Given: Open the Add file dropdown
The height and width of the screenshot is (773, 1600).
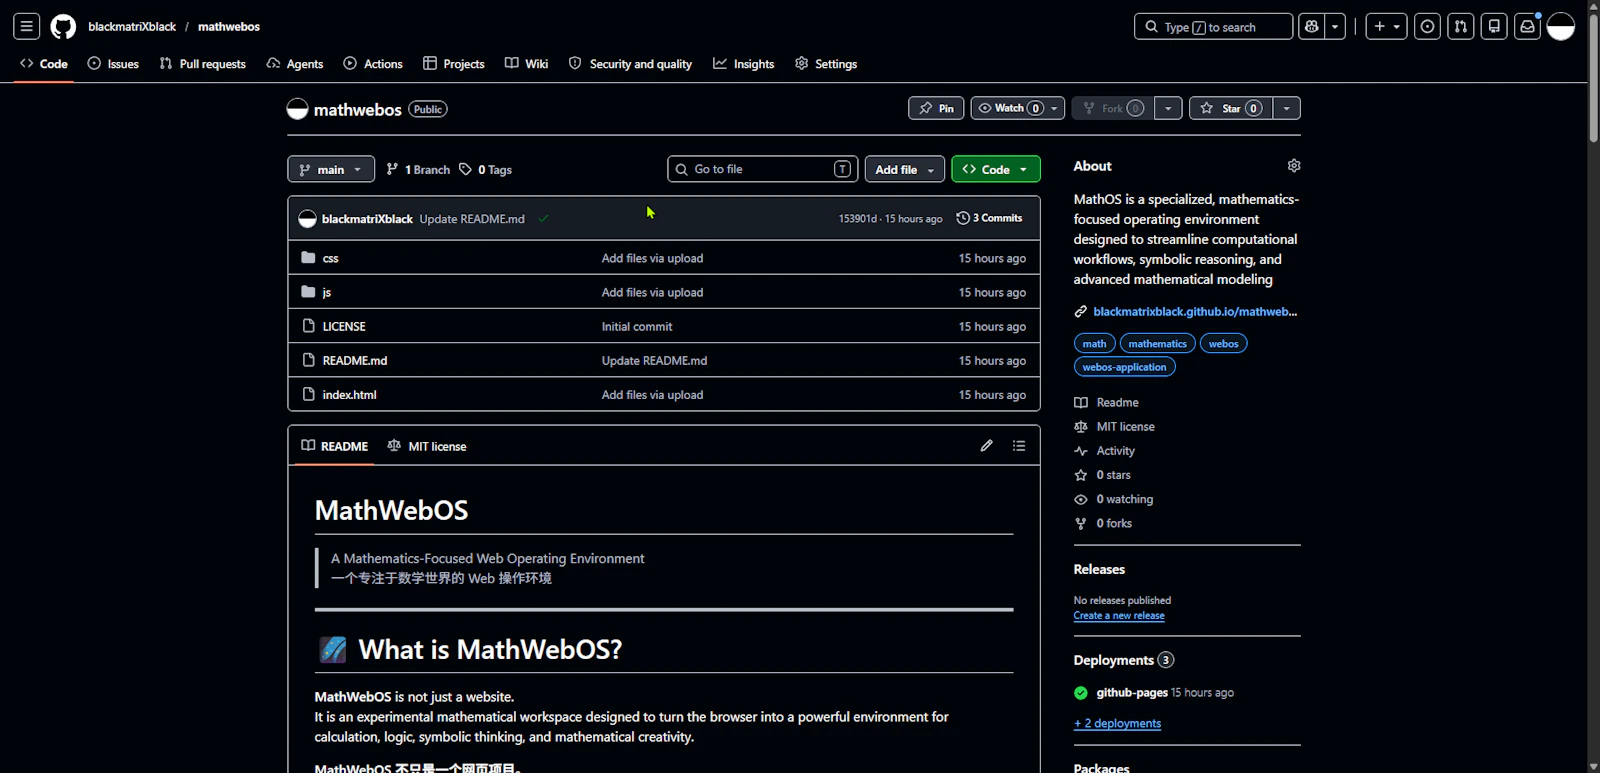Looking at the screenshot, I should 905,170.
